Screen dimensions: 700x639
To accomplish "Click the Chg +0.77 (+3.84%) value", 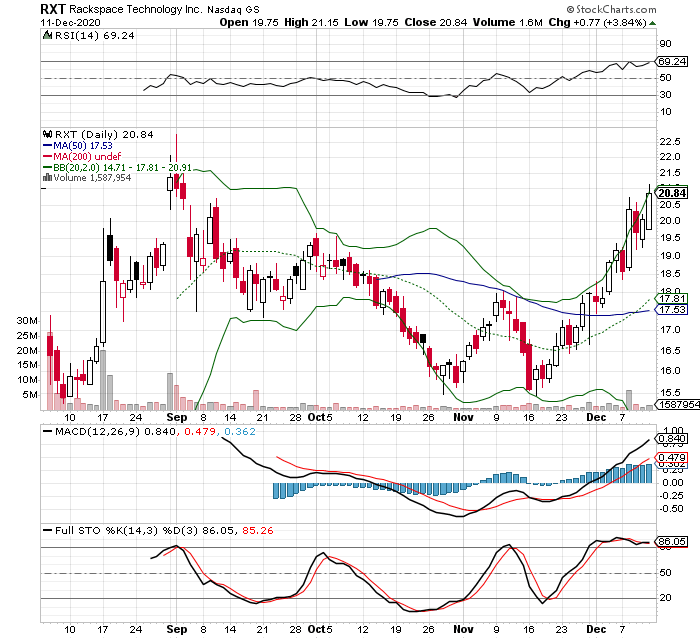I will [597, 22].
